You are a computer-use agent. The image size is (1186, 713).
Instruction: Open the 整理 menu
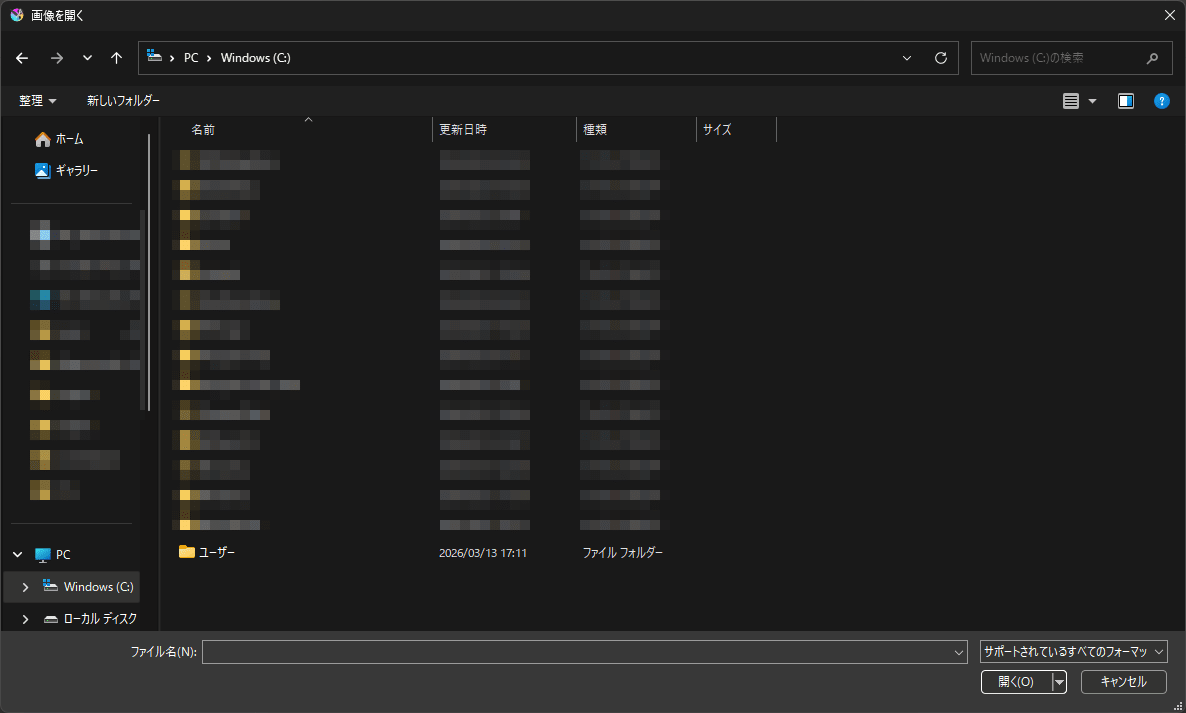click(x=38, y=101)
